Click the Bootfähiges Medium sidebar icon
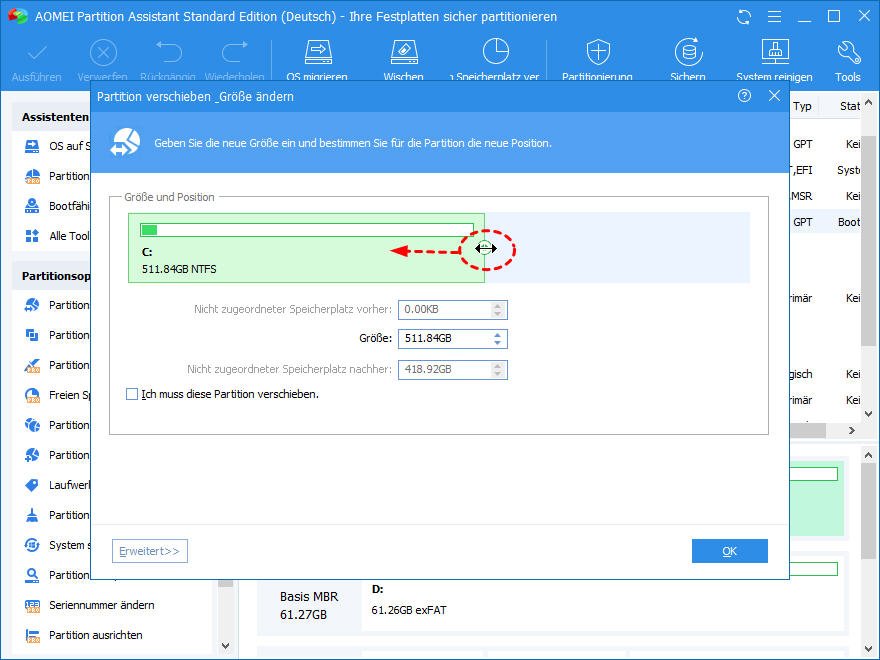This screenshot has width=880, height=660. pos(32,206)
